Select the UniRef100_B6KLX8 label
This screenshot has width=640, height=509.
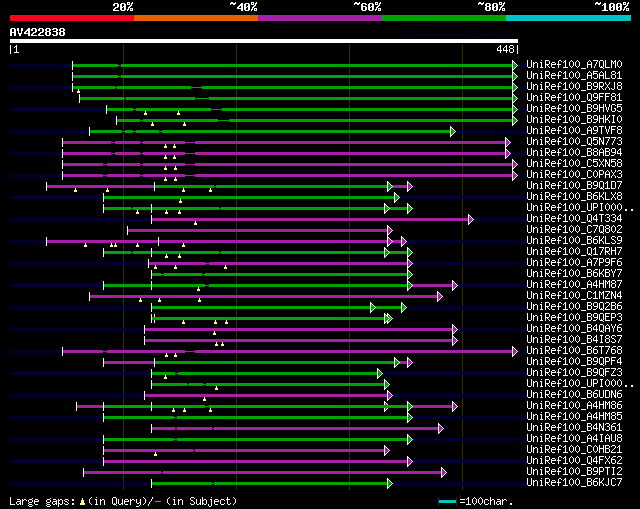(574, 197)
